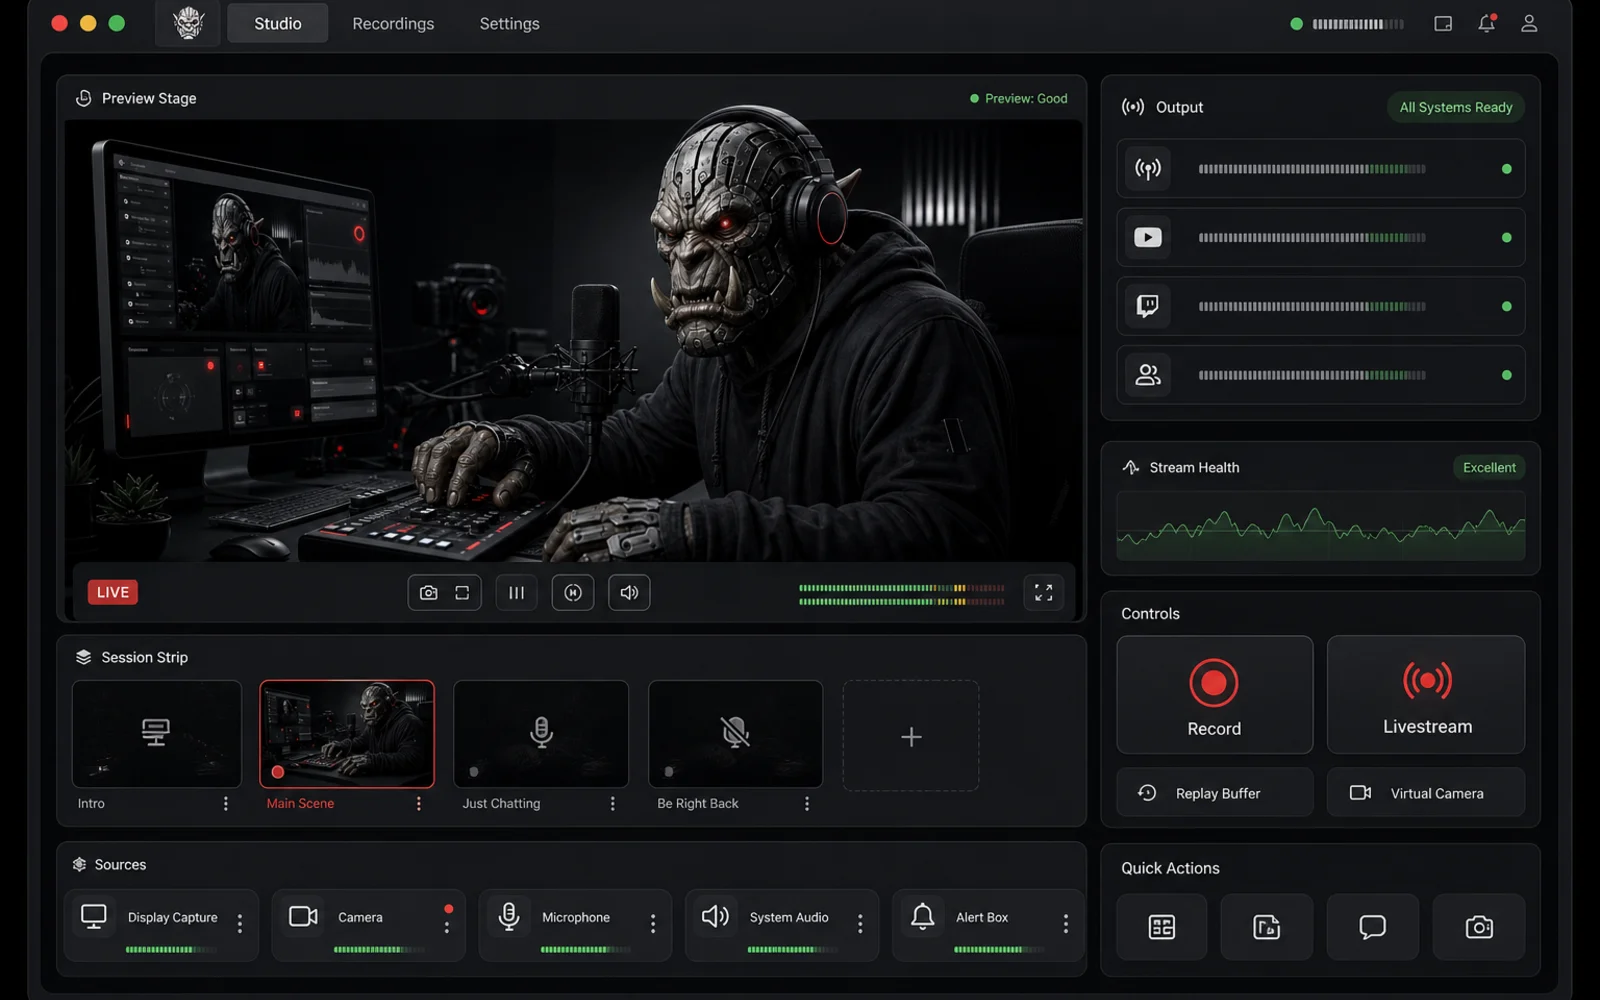Click the Excellent stream health badge

click(x=1489, y=467)
